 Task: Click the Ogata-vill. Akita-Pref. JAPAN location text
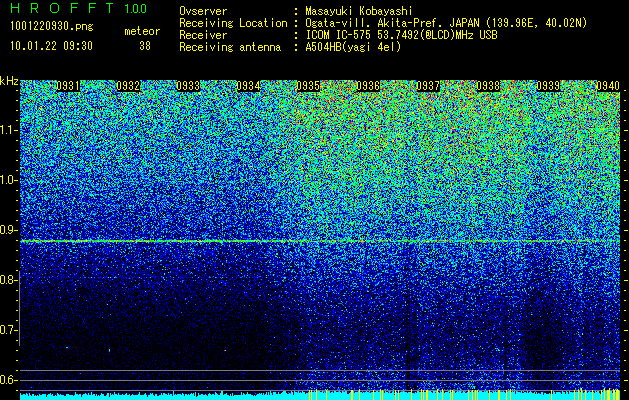click(x=446, y=24)
